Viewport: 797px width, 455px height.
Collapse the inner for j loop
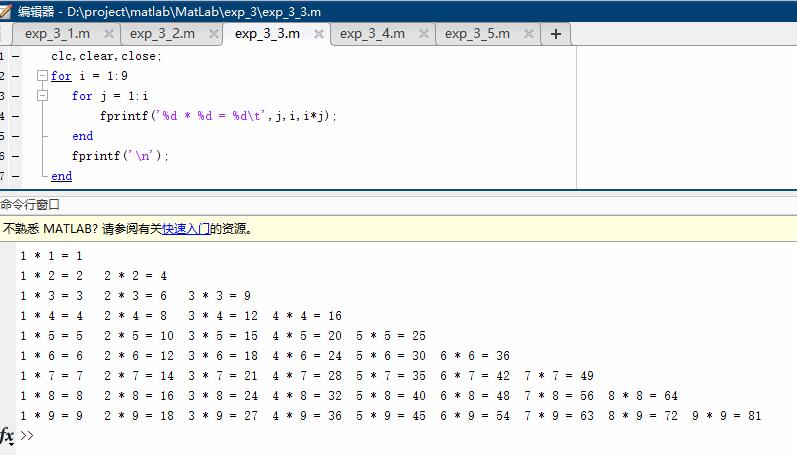pyautogui.click(x=43, y=96)
